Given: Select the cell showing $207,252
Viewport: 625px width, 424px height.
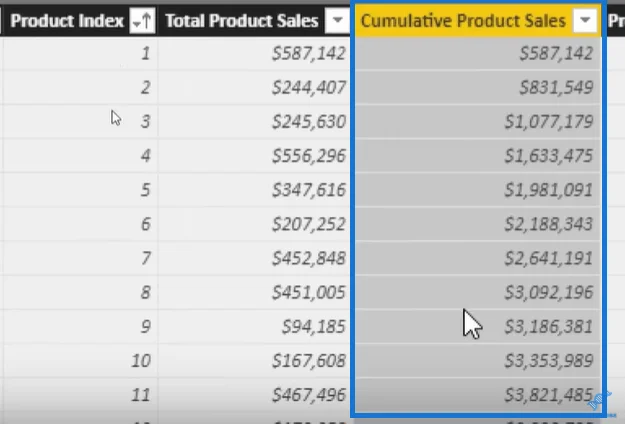Looking at the screenshot, I should (x=254, y=224).
